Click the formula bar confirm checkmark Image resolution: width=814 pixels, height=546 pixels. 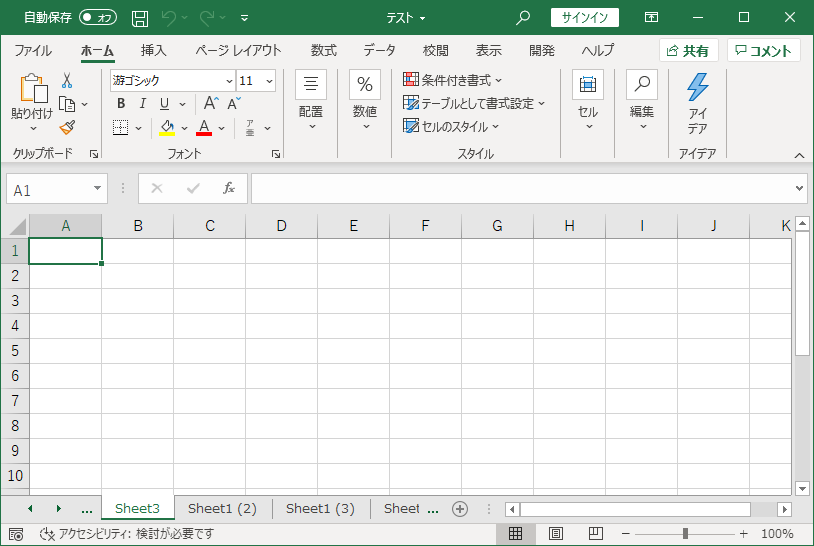(x=193, y=188)
